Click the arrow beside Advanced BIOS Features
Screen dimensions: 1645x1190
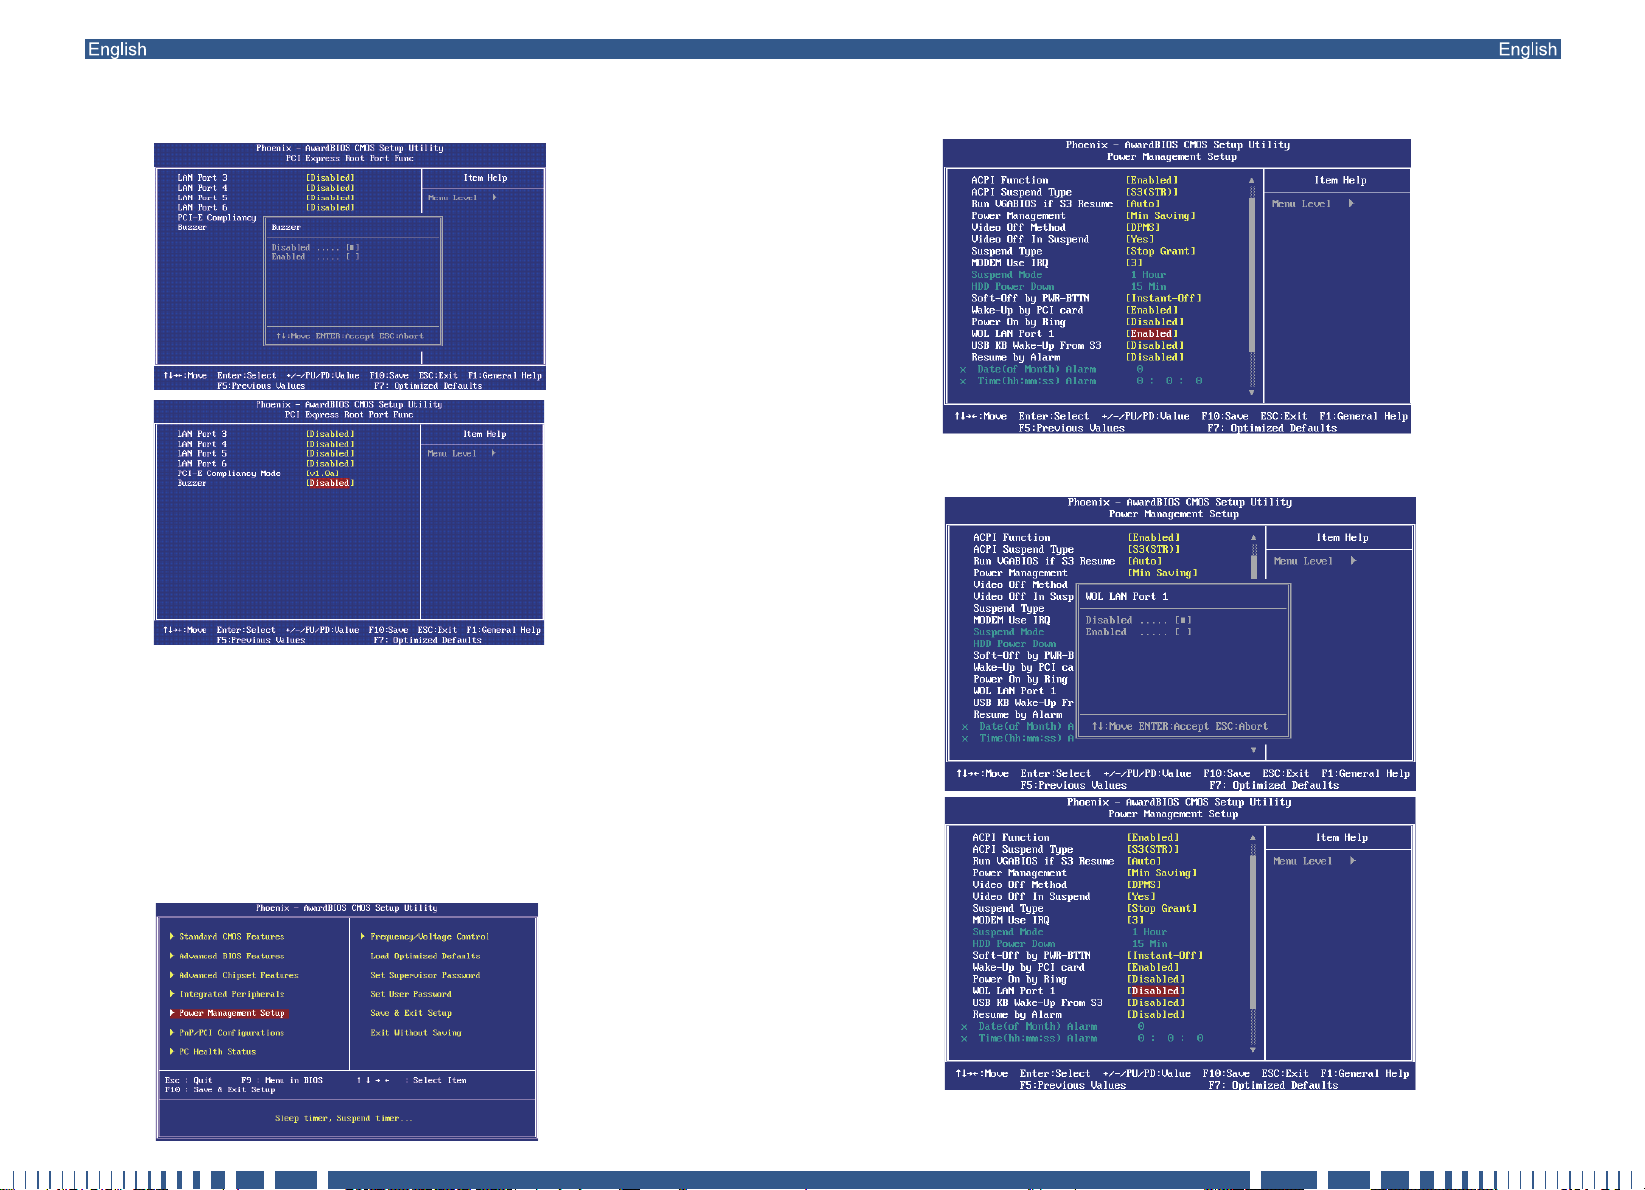click(x=172, y=956)
